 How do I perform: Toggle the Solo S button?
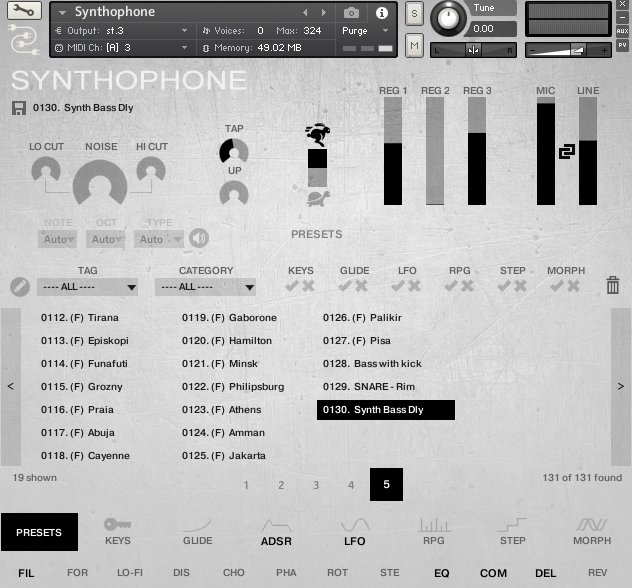coord(414,14)
